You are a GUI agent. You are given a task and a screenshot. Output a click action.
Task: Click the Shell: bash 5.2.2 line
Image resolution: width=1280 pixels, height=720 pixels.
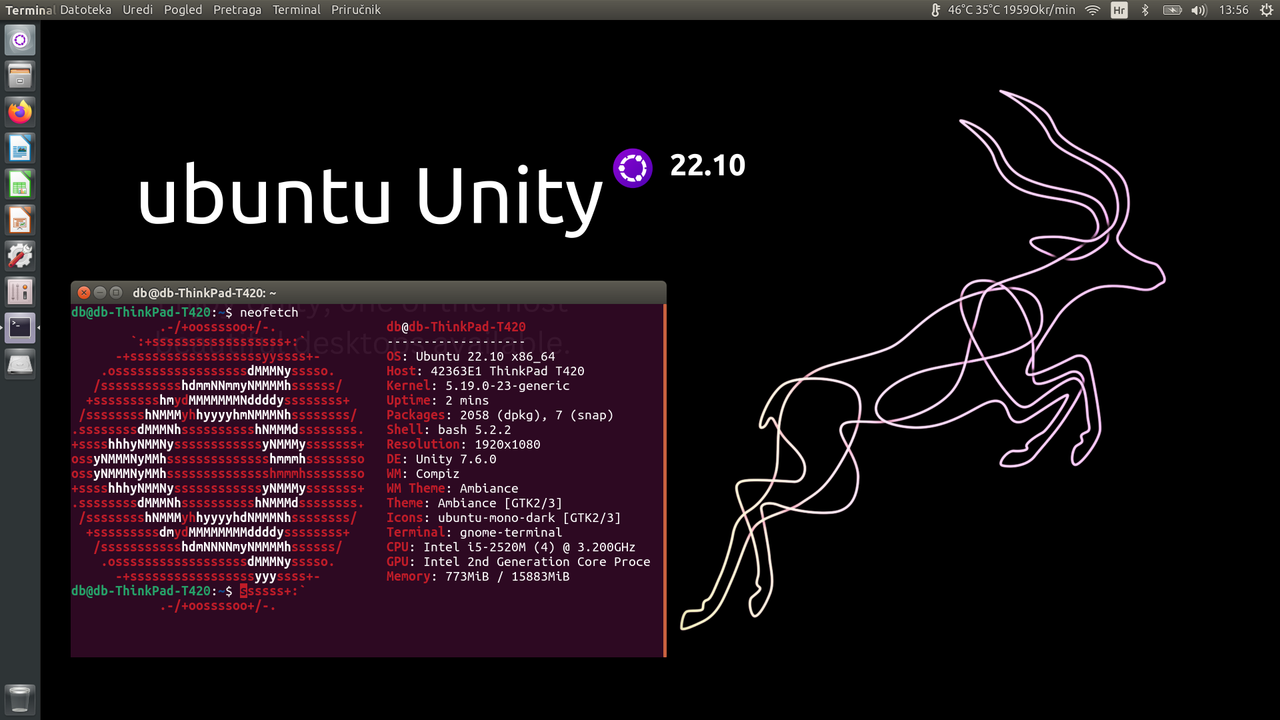449,430
